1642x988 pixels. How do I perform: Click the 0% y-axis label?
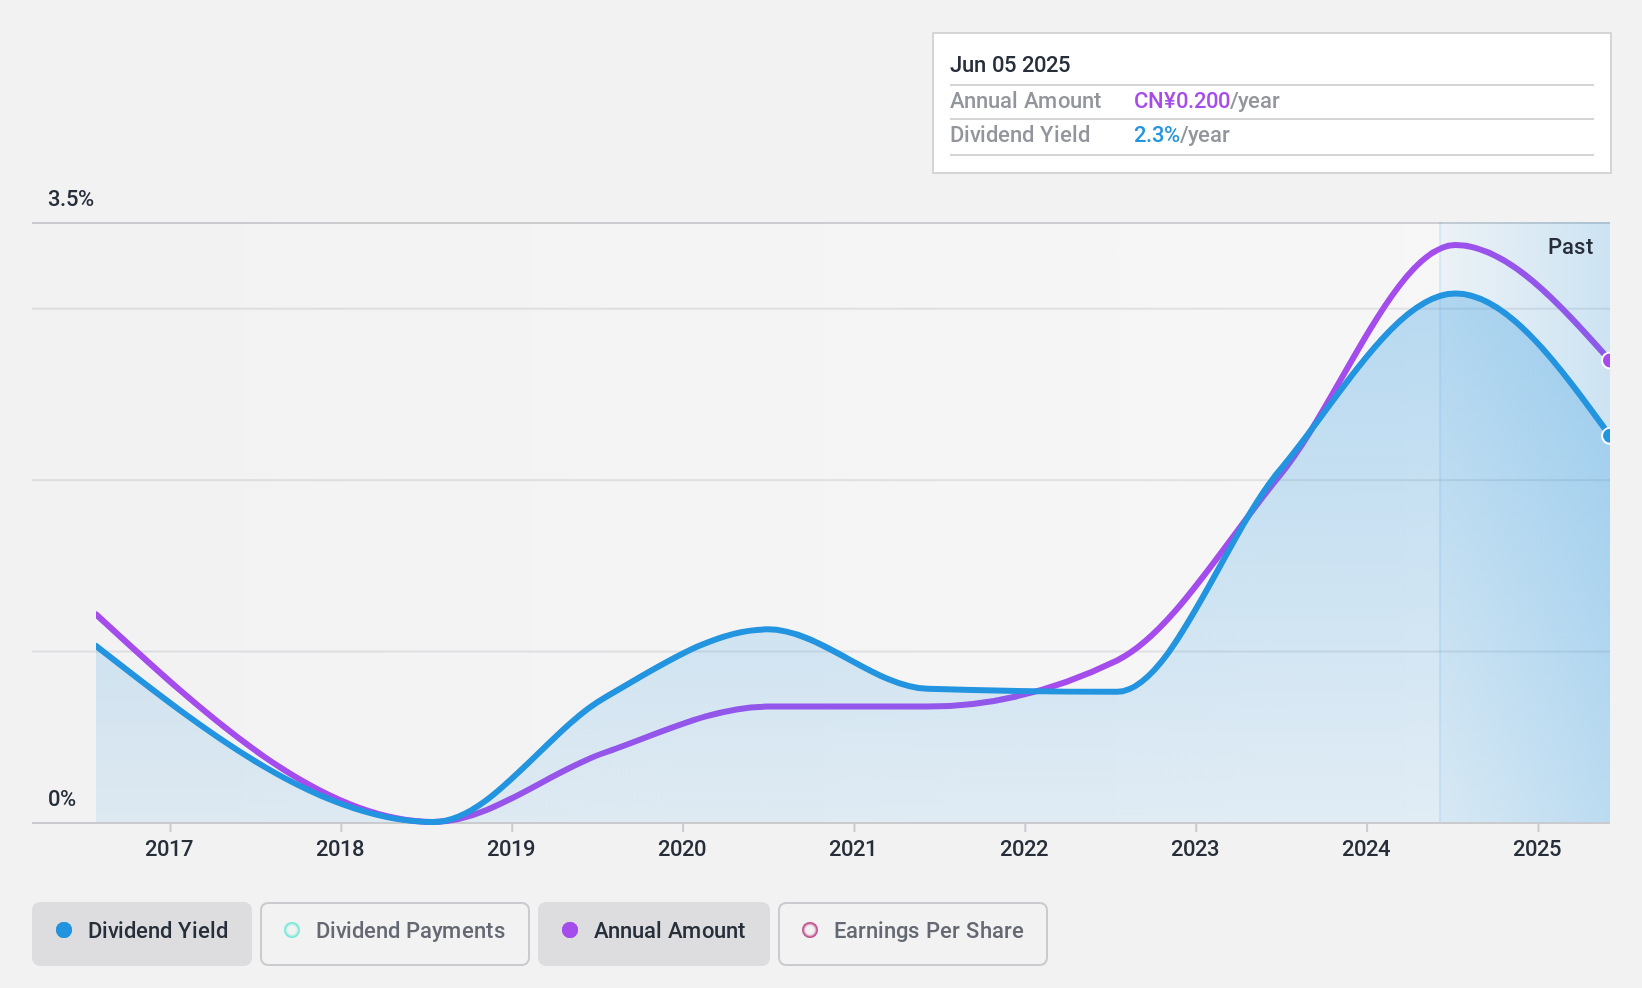tap(62, 798)
